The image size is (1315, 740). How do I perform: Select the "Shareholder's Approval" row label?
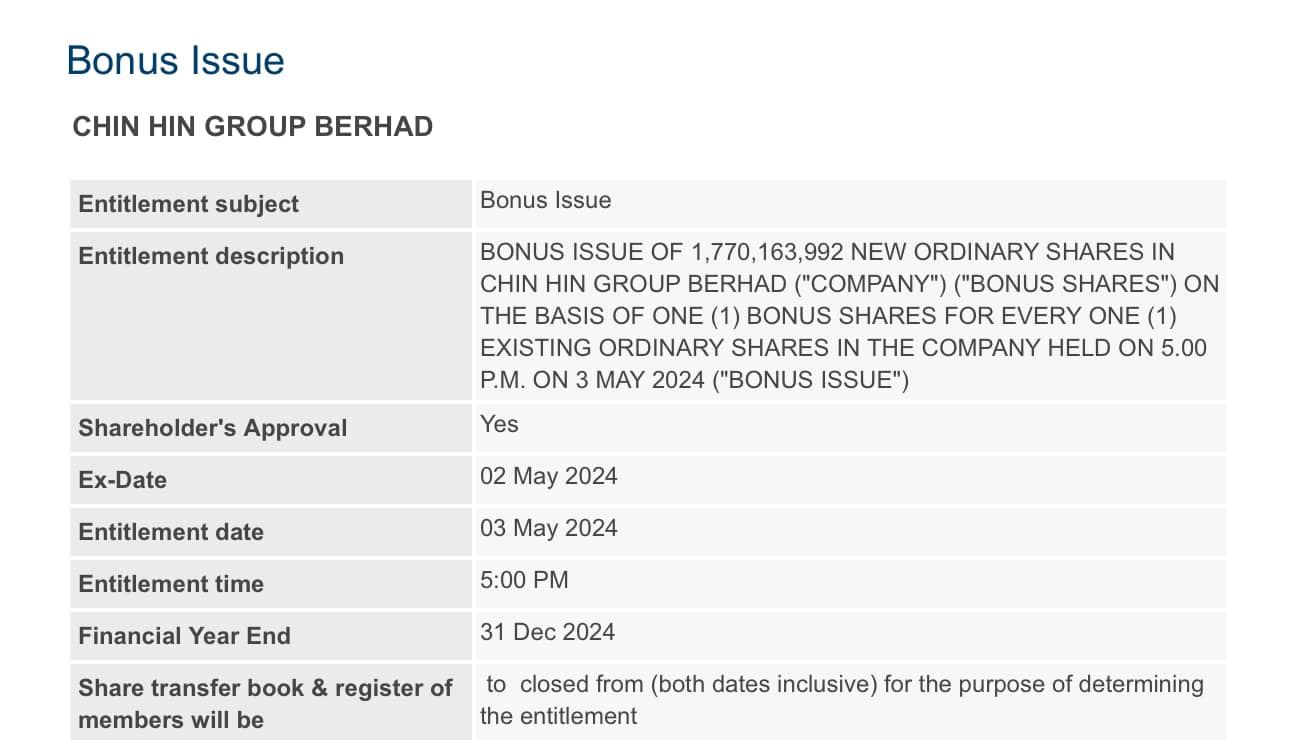tap(212, 428)
